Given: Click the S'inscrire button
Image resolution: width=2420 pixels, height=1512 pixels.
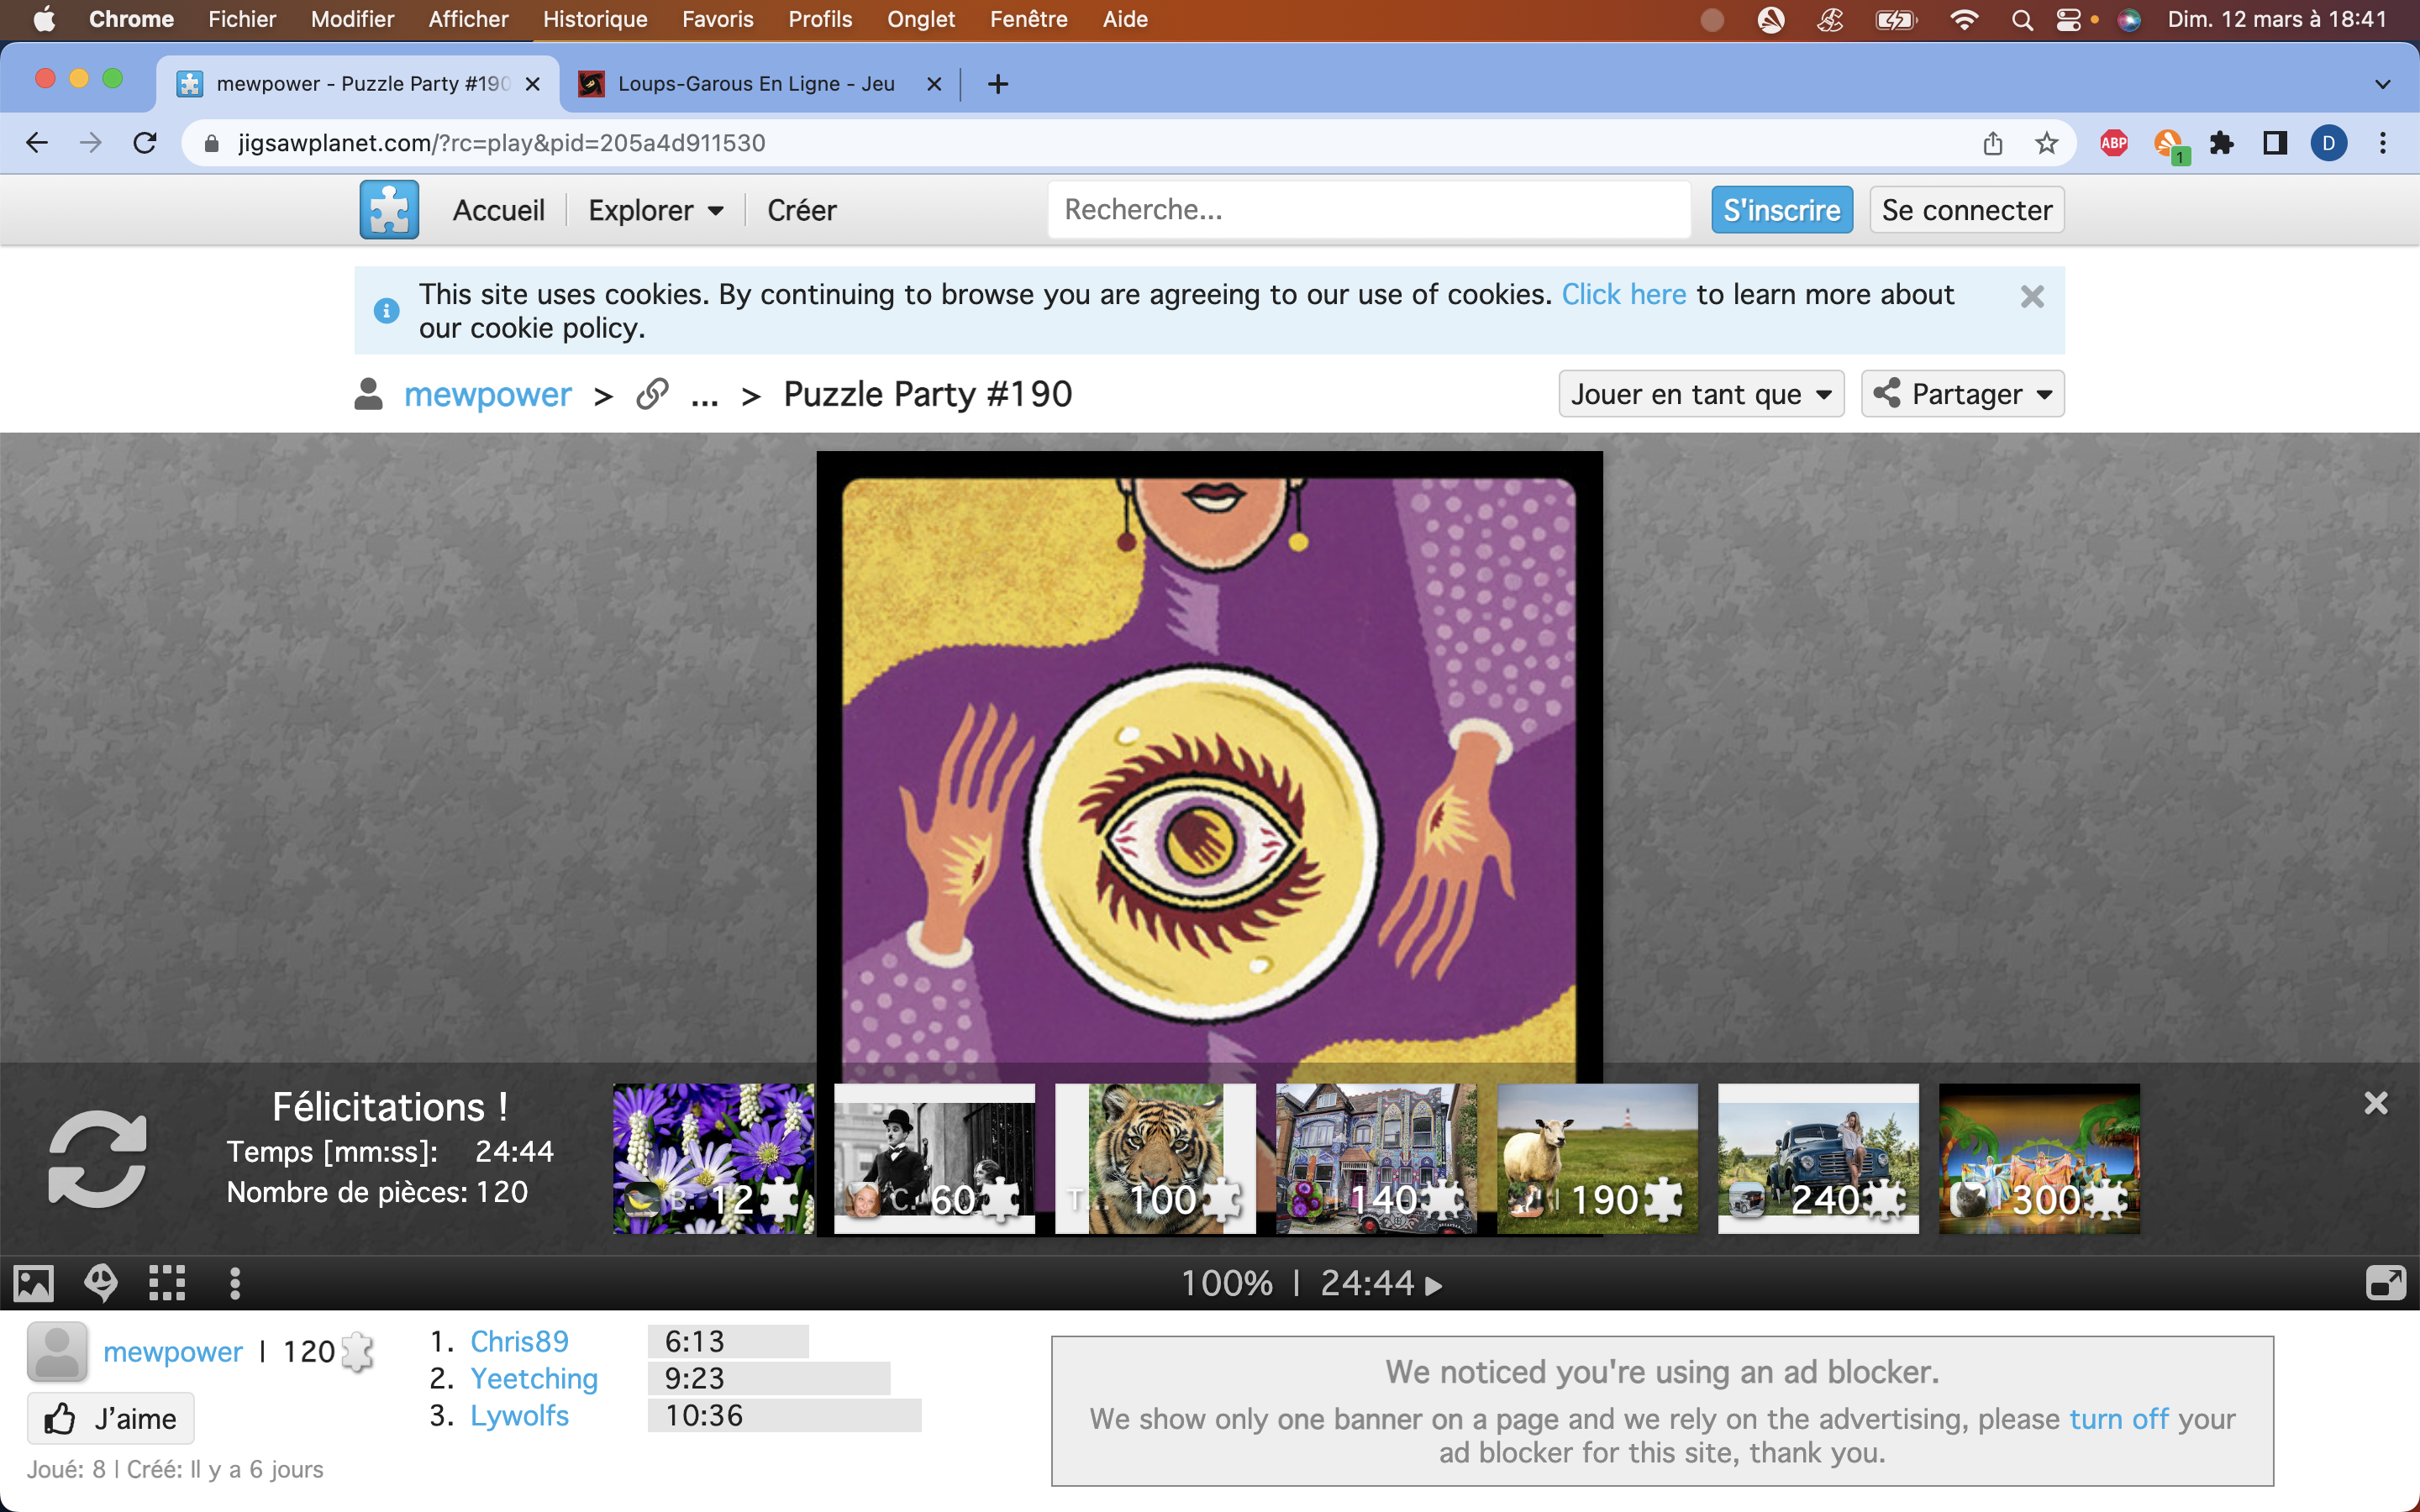Looking at the screenshot, I should click(x=1781, y=210).
